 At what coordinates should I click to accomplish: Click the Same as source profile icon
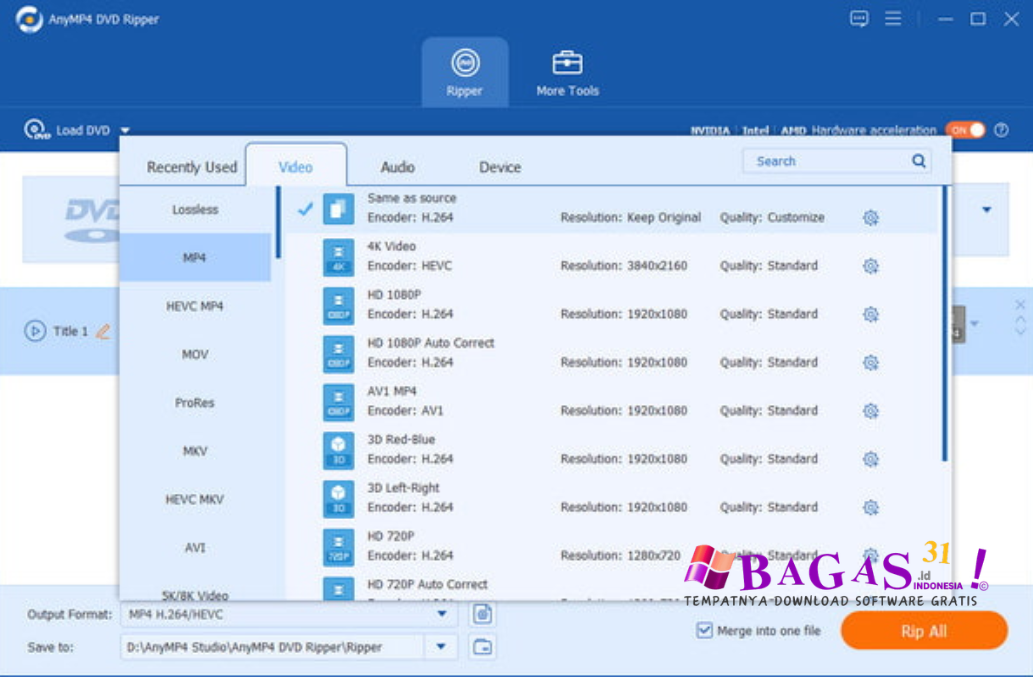click(x=339, y=209)
